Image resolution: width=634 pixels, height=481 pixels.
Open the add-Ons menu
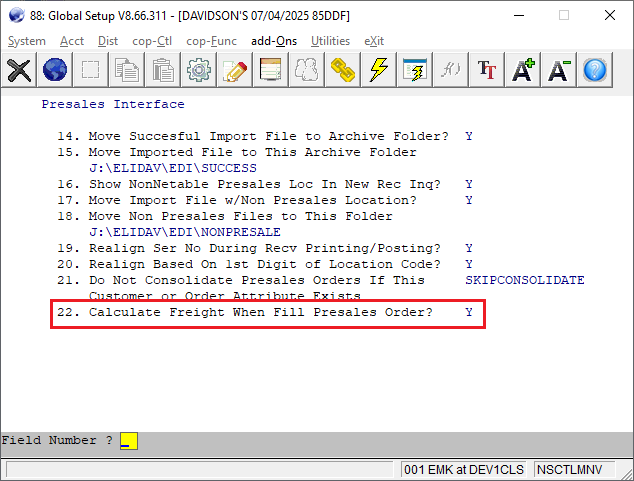pyautogui.click(x=275, y=41)
